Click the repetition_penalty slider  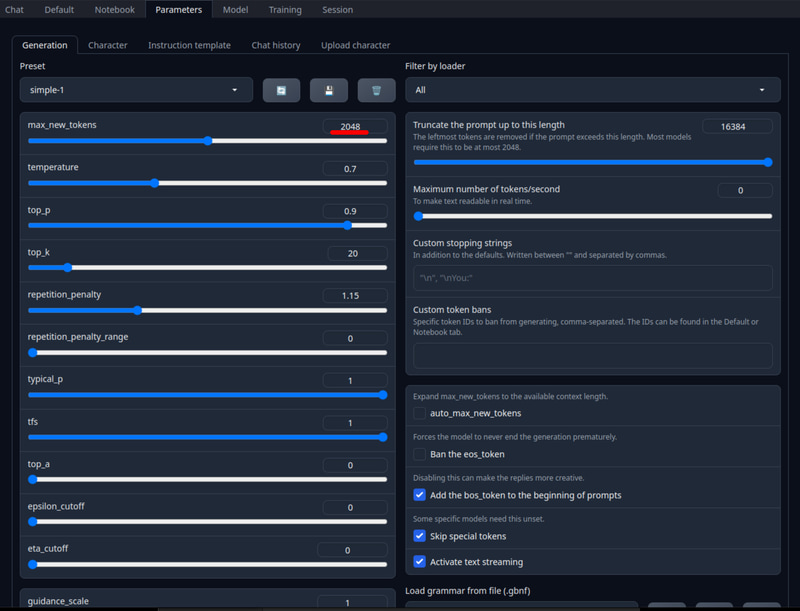208,310
